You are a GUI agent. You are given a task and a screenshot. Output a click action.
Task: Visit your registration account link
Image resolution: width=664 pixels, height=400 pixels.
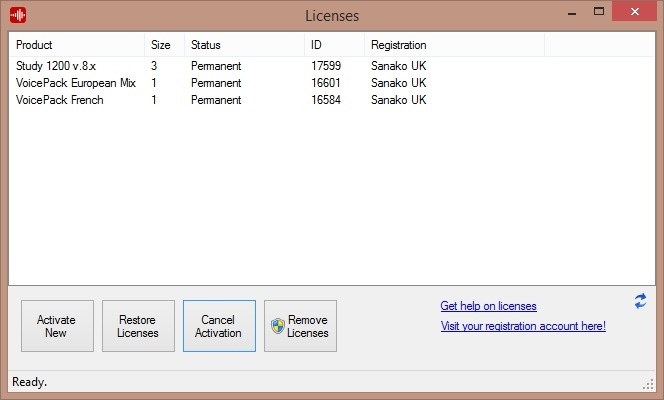pos(523,326)
